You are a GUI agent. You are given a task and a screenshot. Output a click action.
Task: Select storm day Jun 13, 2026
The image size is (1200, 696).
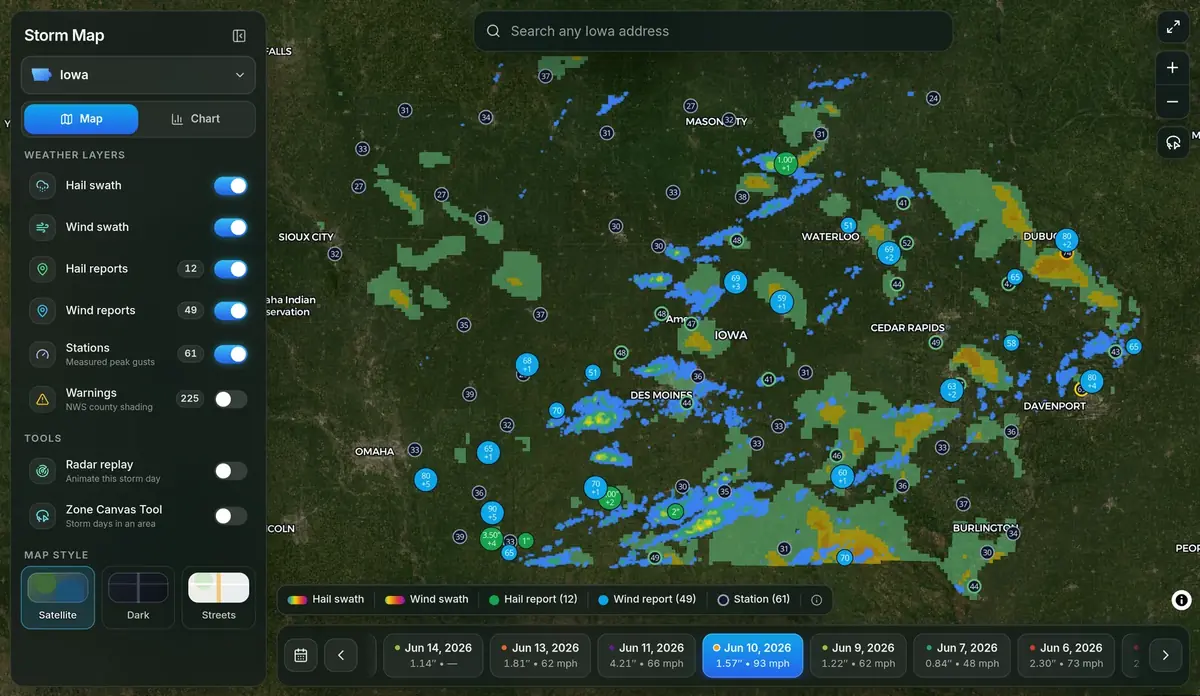540,655
